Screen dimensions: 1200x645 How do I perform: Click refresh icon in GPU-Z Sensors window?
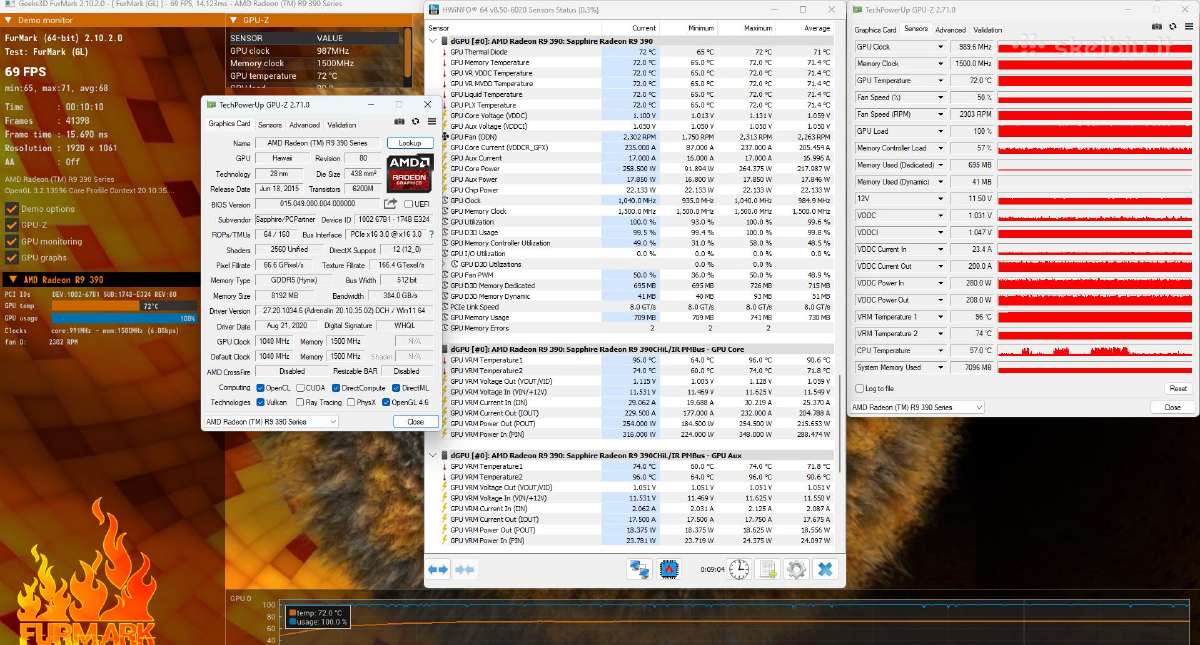point(1172,27)
